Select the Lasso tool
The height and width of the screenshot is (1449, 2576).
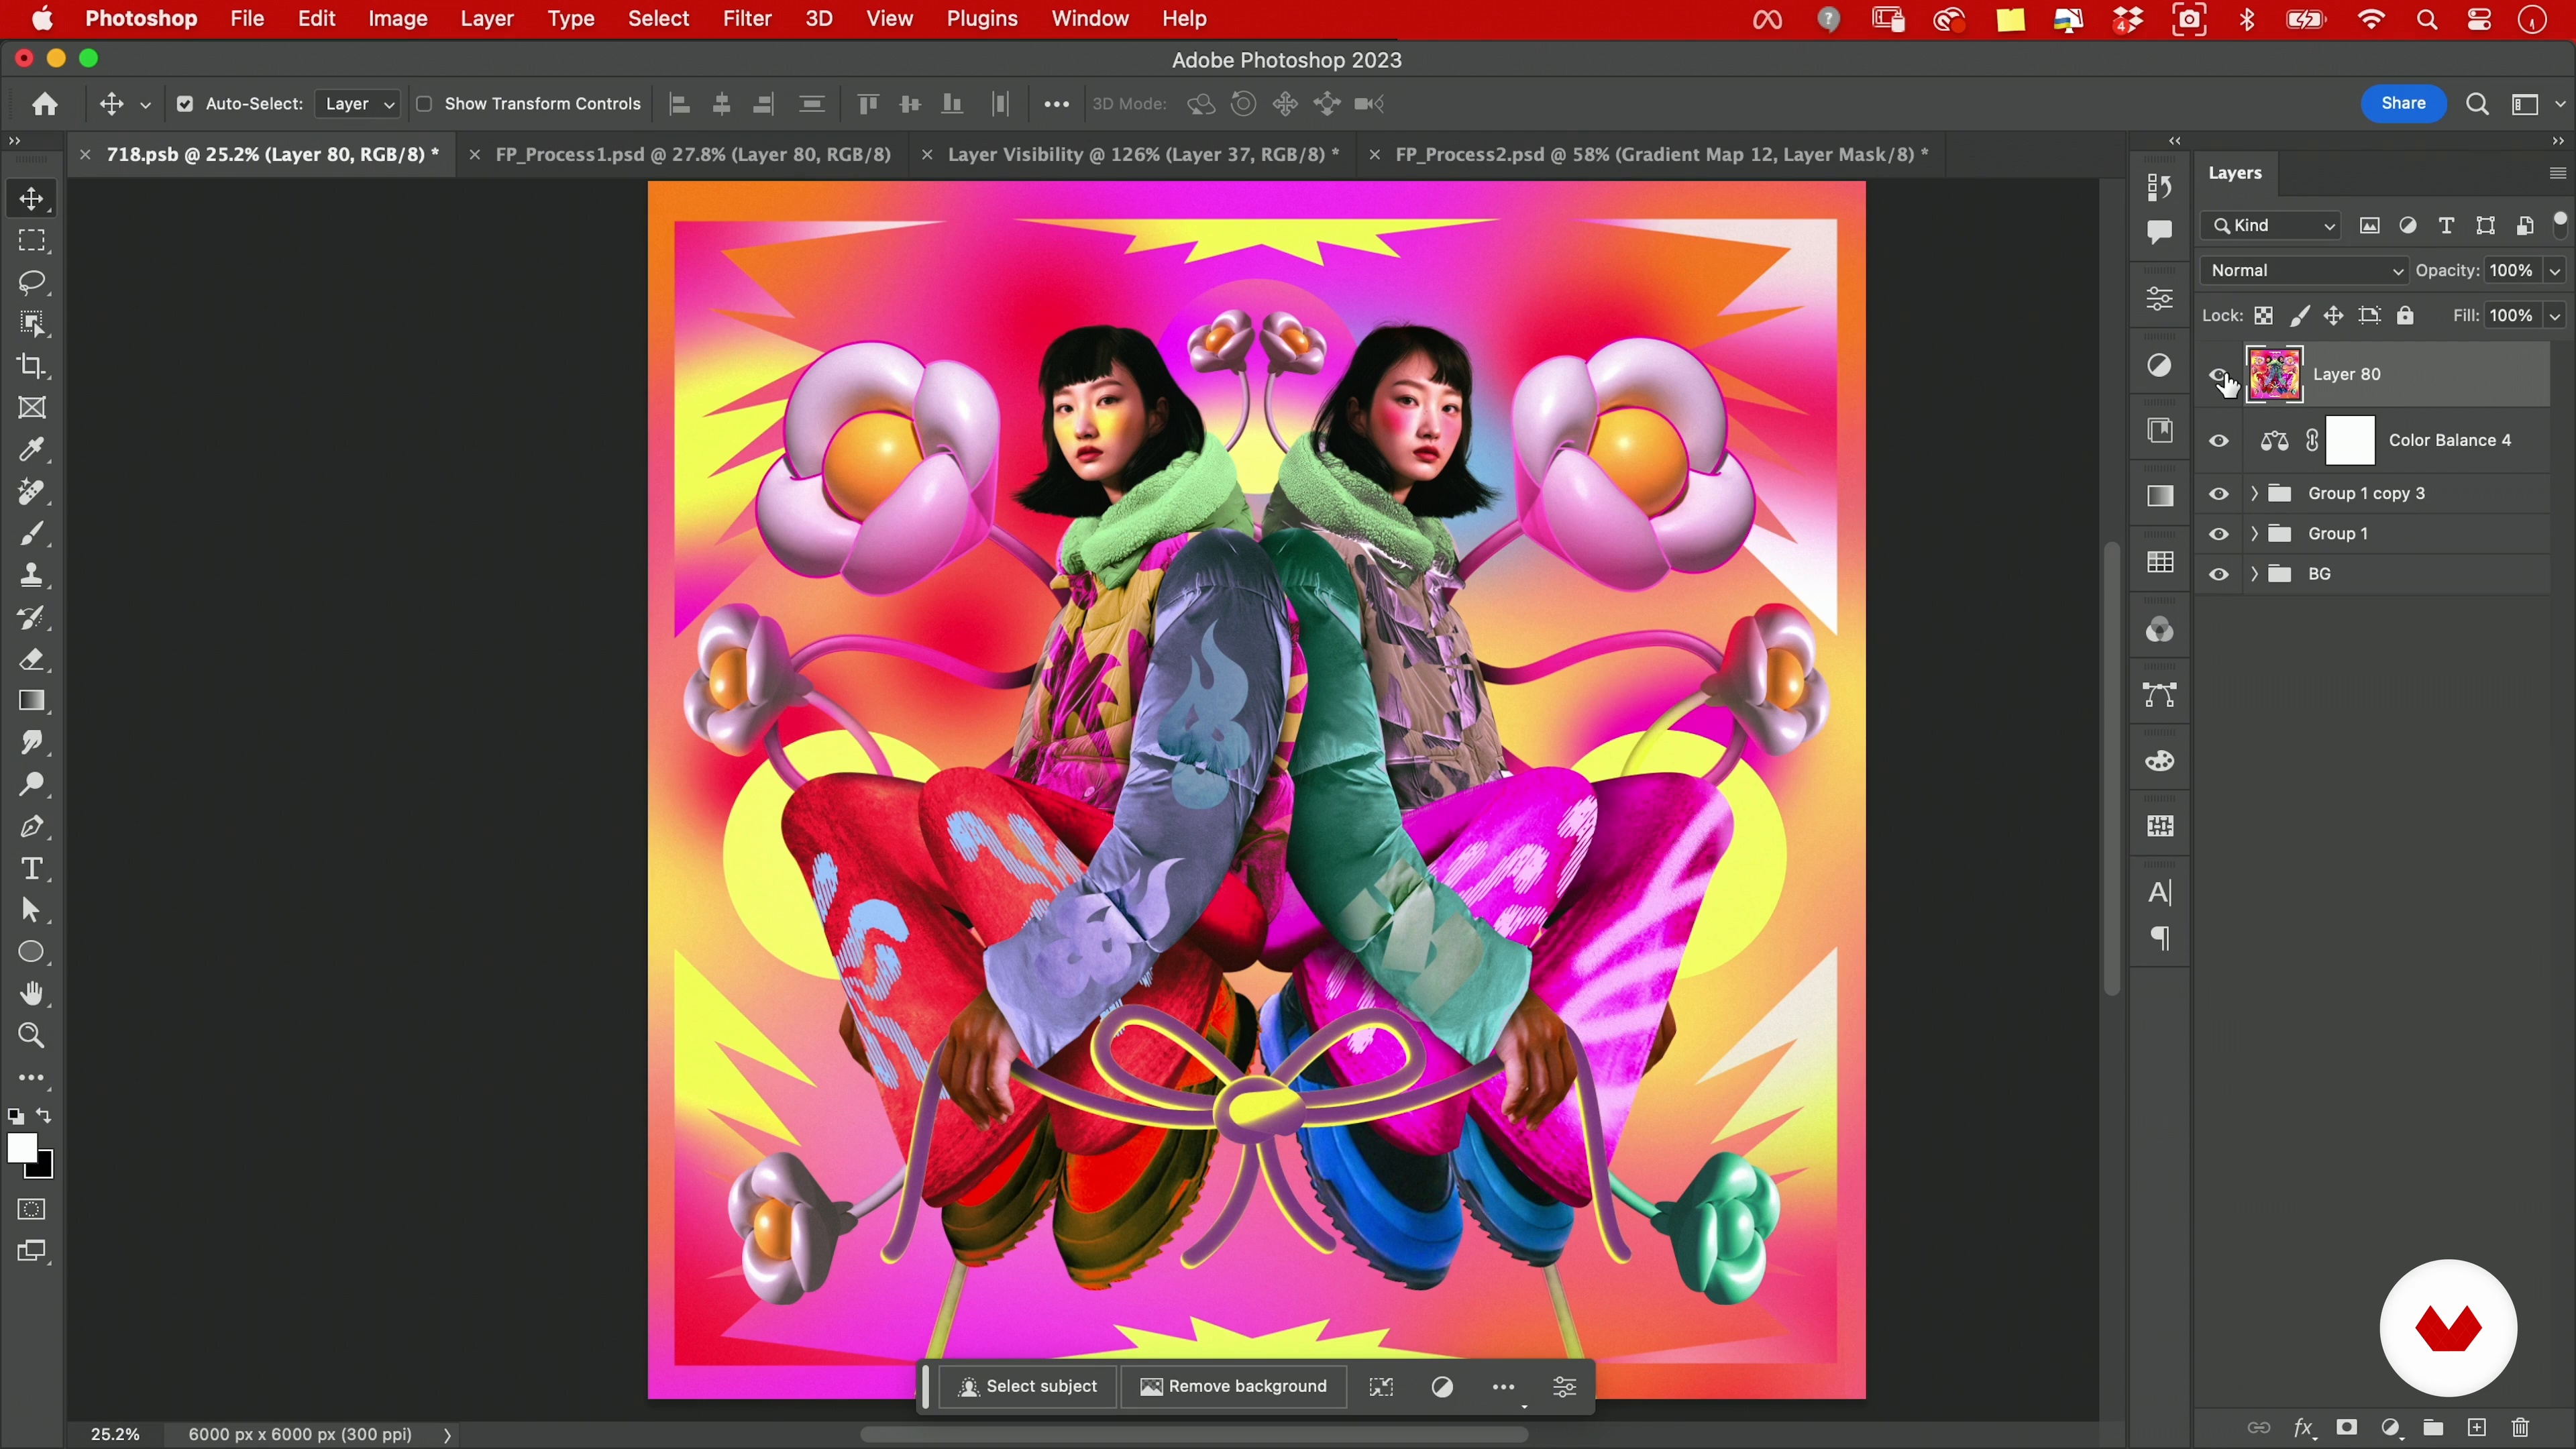click(x=32, y=283)
